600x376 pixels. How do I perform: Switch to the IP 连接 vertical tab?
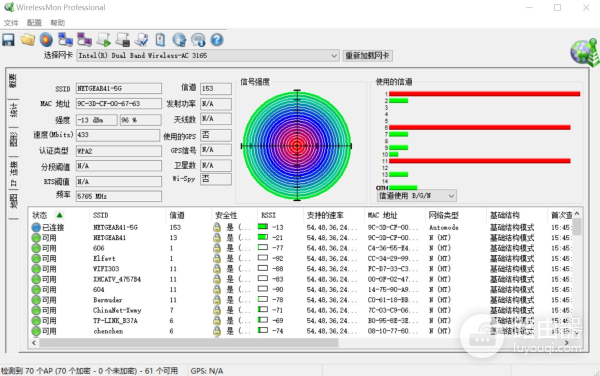13,173
